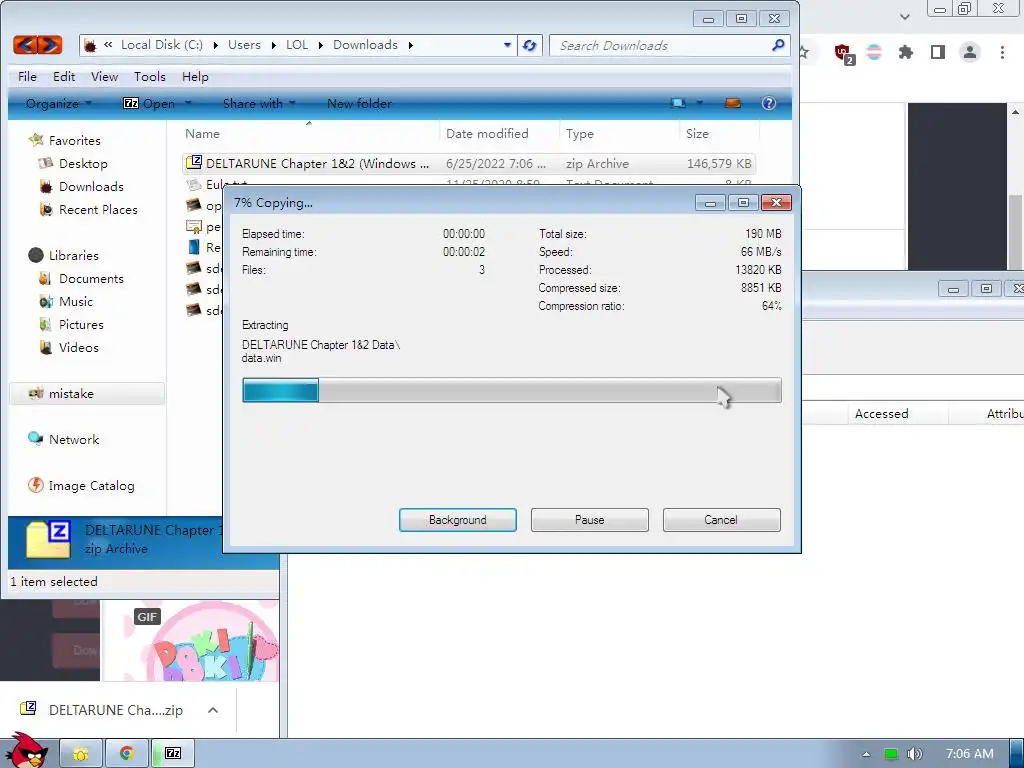
Task: Open Chrome extensions puzzle icon
Action: (905, 52)
